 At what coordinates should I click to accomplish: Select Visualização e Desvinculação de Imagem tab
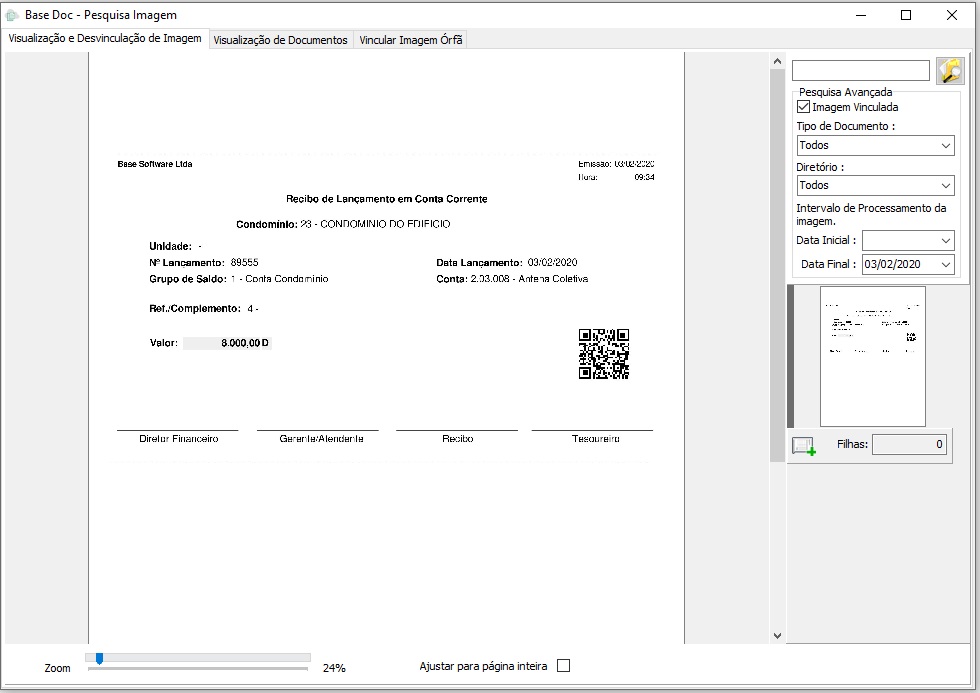[105, 38]
